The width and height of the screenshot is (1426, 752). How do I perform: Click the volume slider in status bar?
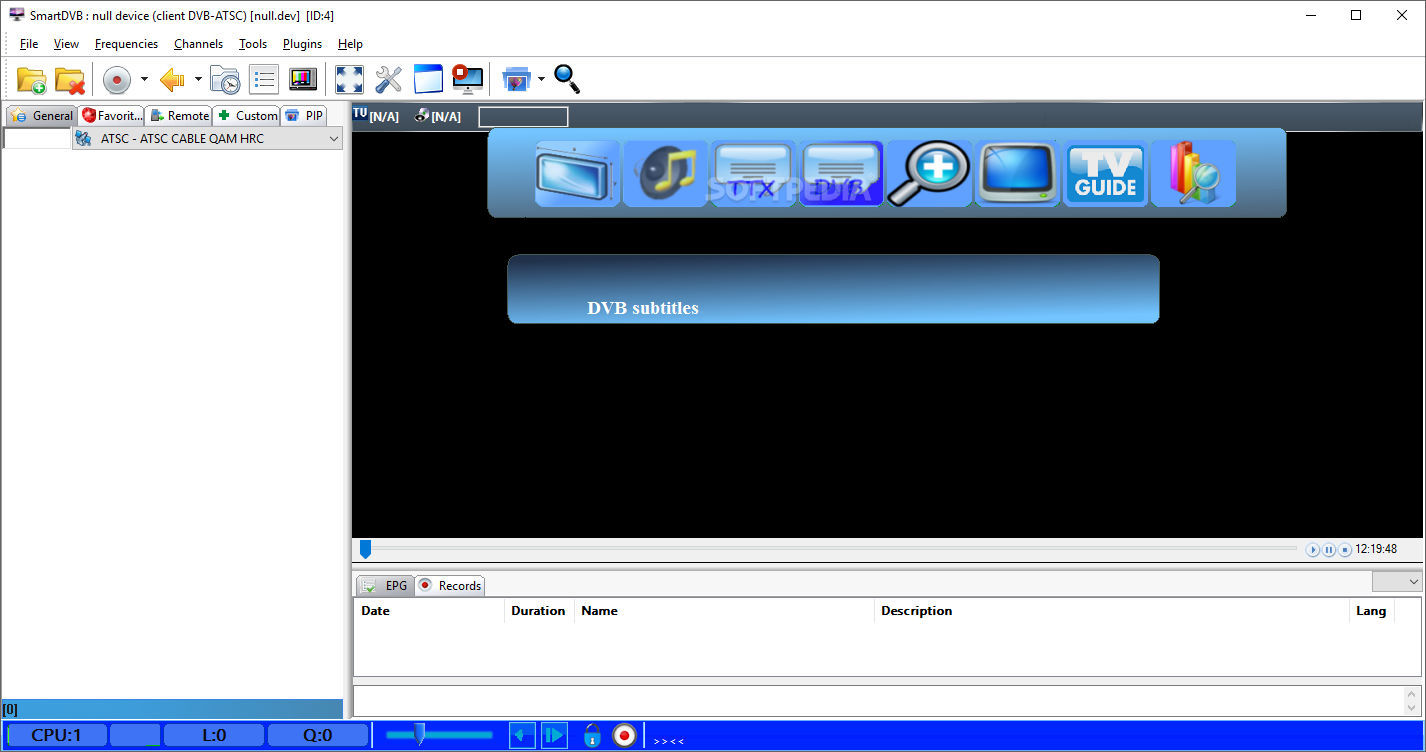coord(439,735)
